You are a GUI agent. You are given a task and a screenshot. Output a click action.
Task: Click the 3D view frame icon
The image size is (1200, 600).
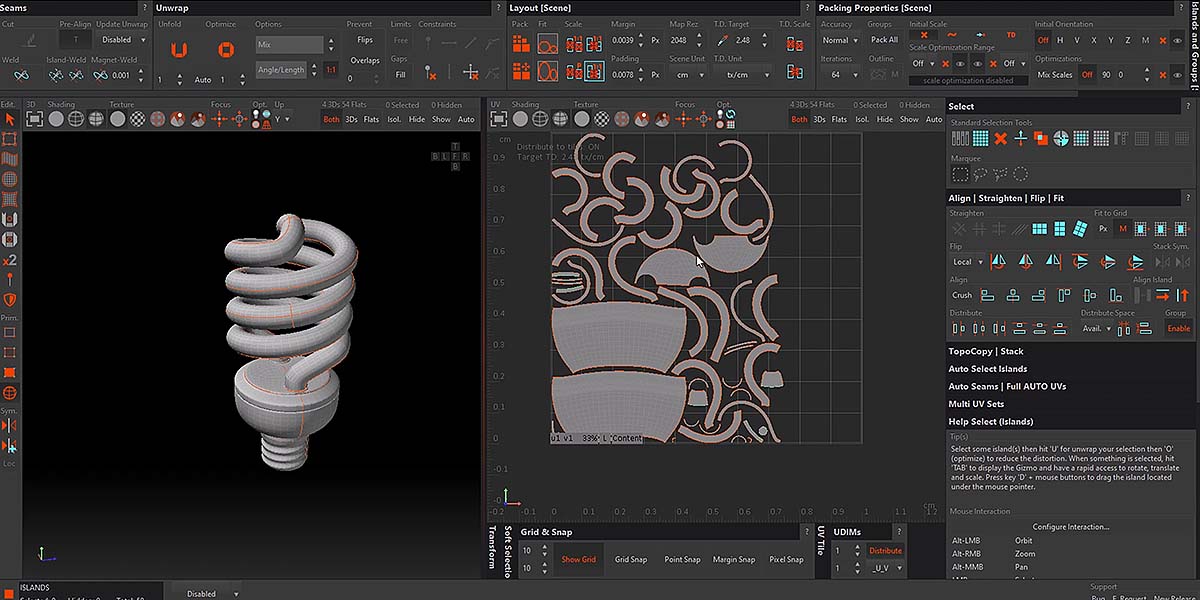[35, 119]
